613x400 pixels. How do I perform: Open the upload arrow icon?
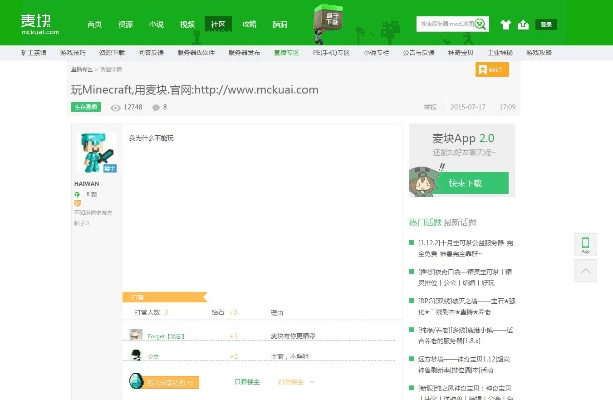523,25
